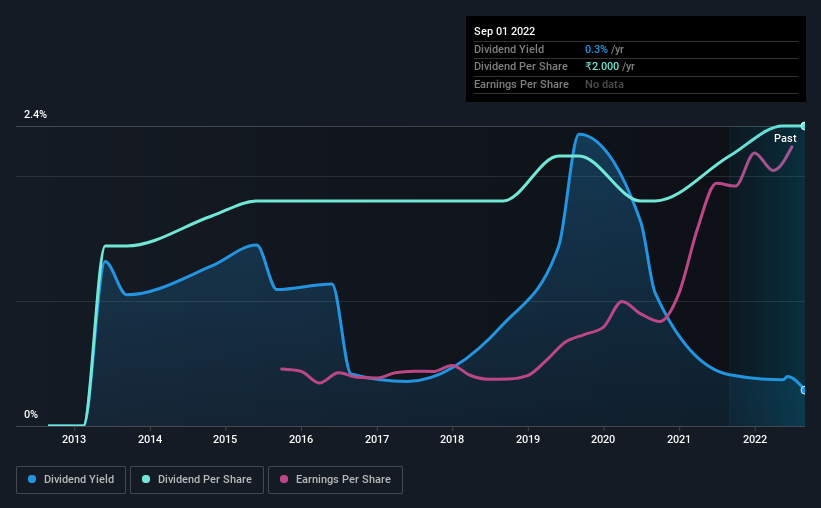This screenshot has width=821, height=508.
Task: Click the Dividend Per Share label in tooltip
Action: [520, 67]
